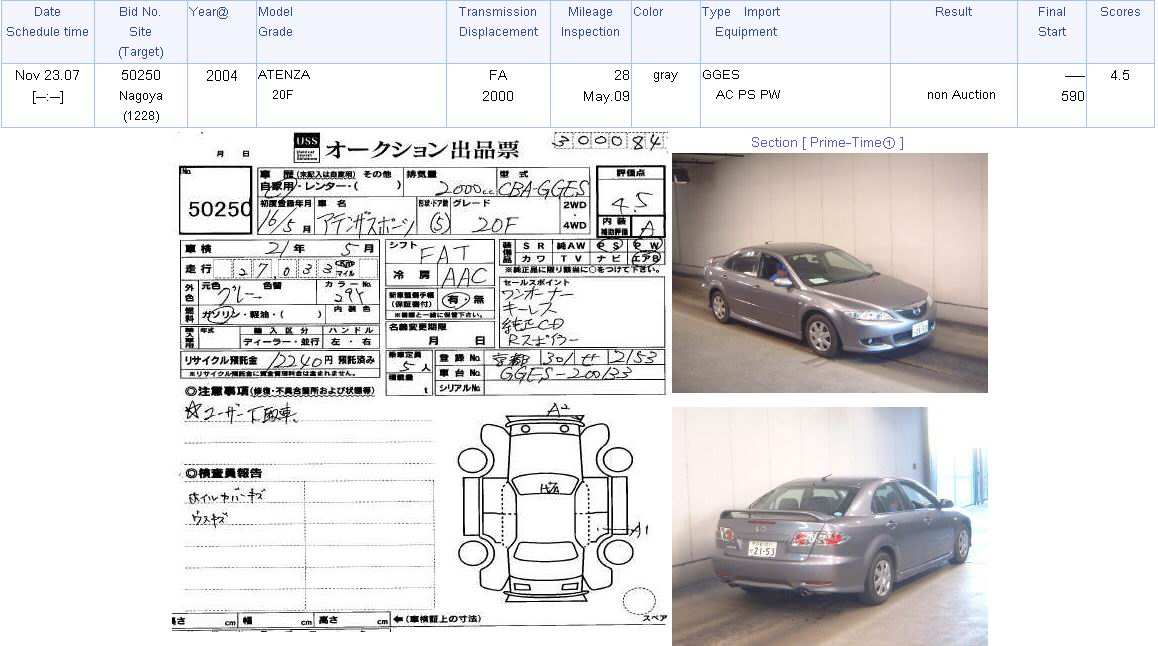Click the 2000 displacement value
1158x646 pixels.
pos(498,96)
